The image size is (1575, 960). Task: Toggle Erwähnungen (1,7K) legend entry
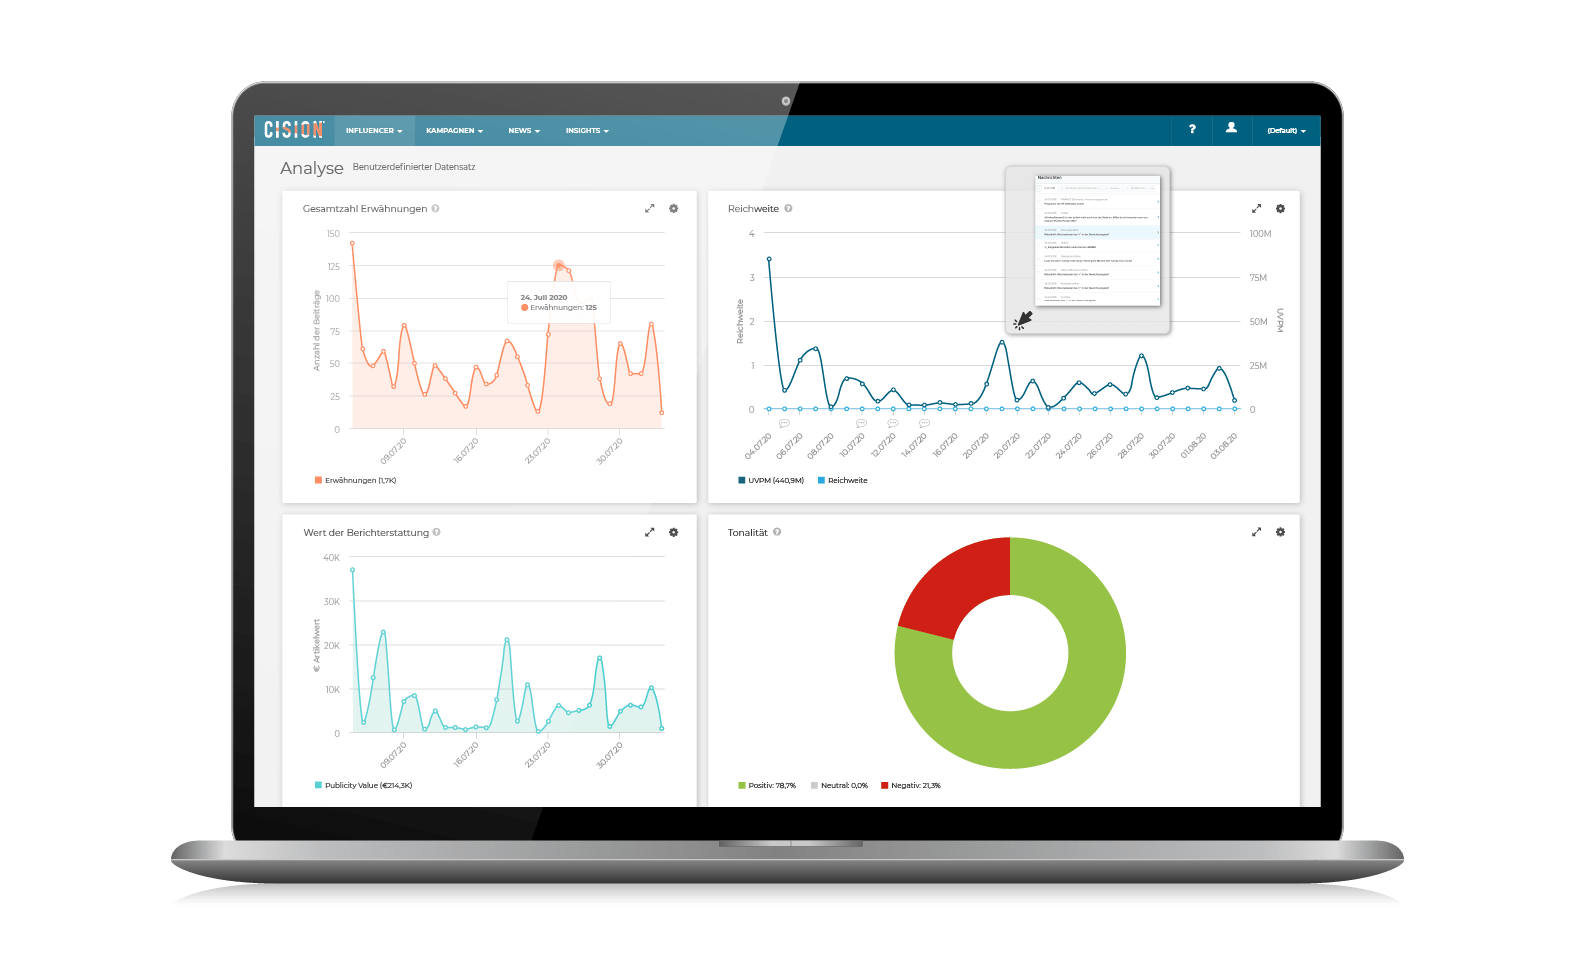[x=355, y=480]
